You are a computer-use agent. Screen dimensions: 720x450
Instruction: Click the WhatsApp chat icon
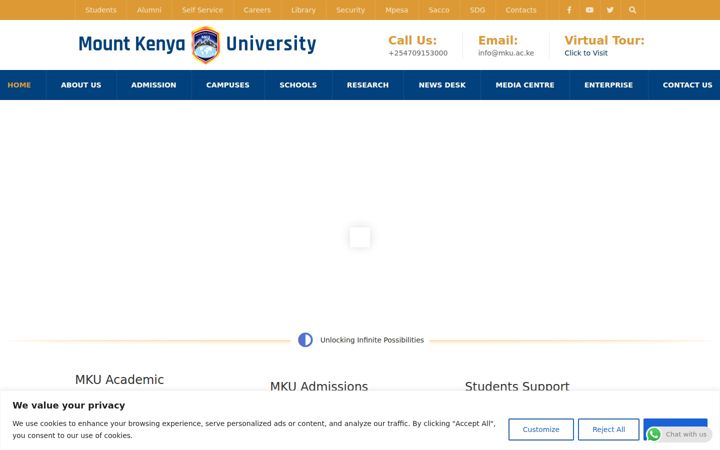654,434
